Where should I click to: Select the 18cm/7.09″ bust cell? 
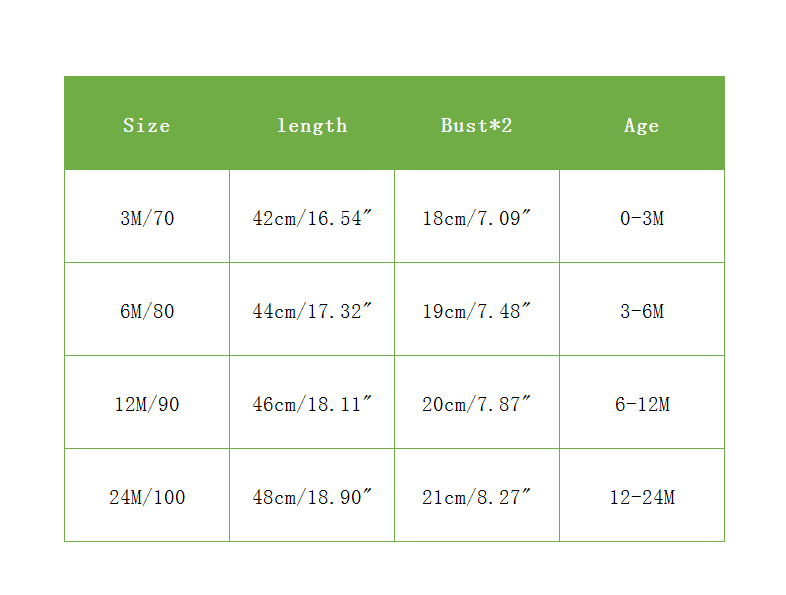(477, 218)
